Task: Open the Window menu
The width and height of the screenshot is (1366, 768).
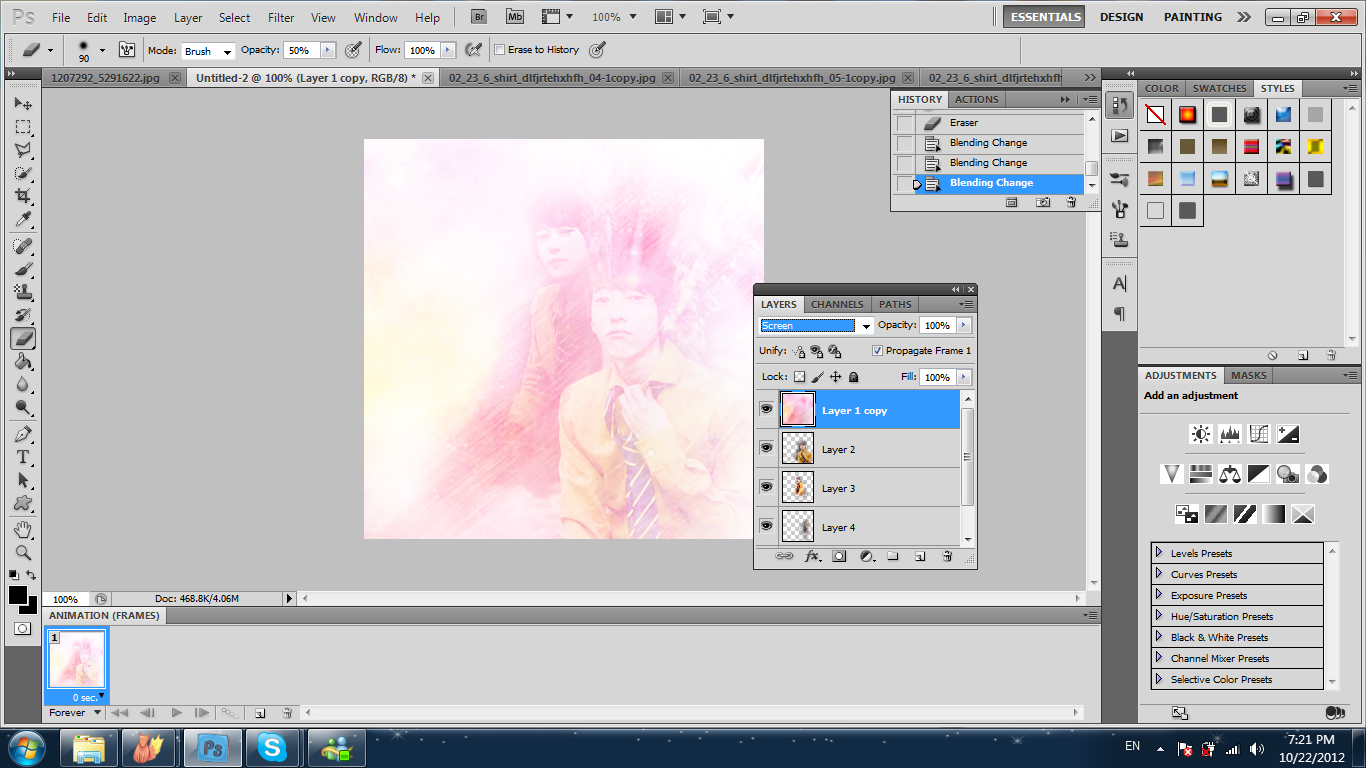Action: pyautogui.click(x=376, y=18)
